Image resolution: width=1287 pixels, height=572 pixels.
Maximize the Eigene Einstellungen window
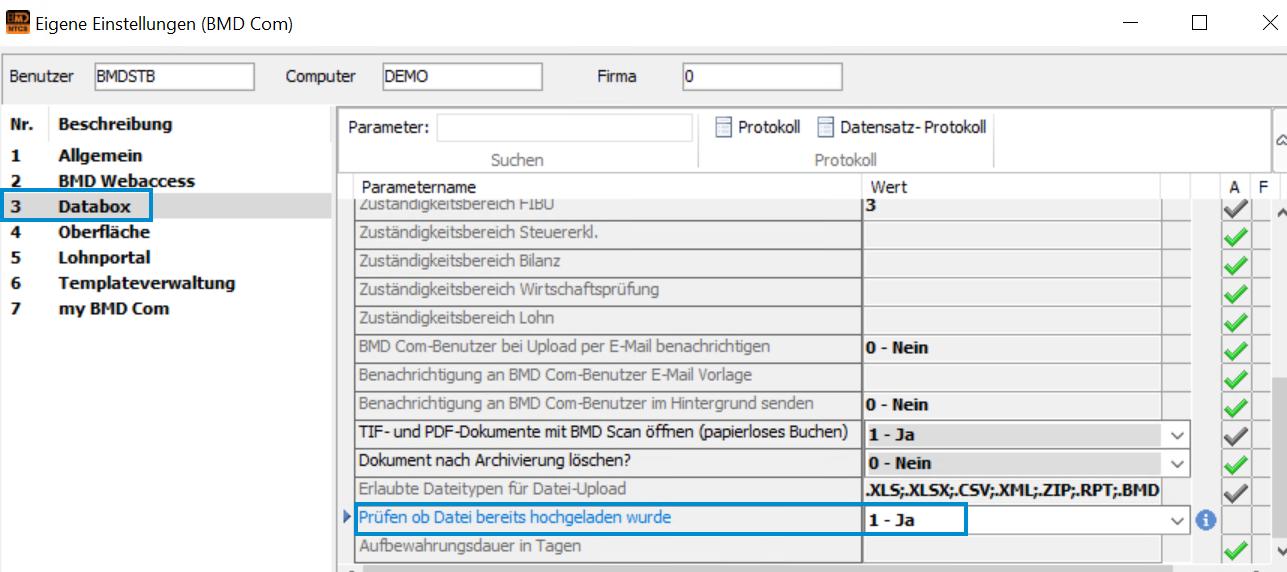point(1199,22)
